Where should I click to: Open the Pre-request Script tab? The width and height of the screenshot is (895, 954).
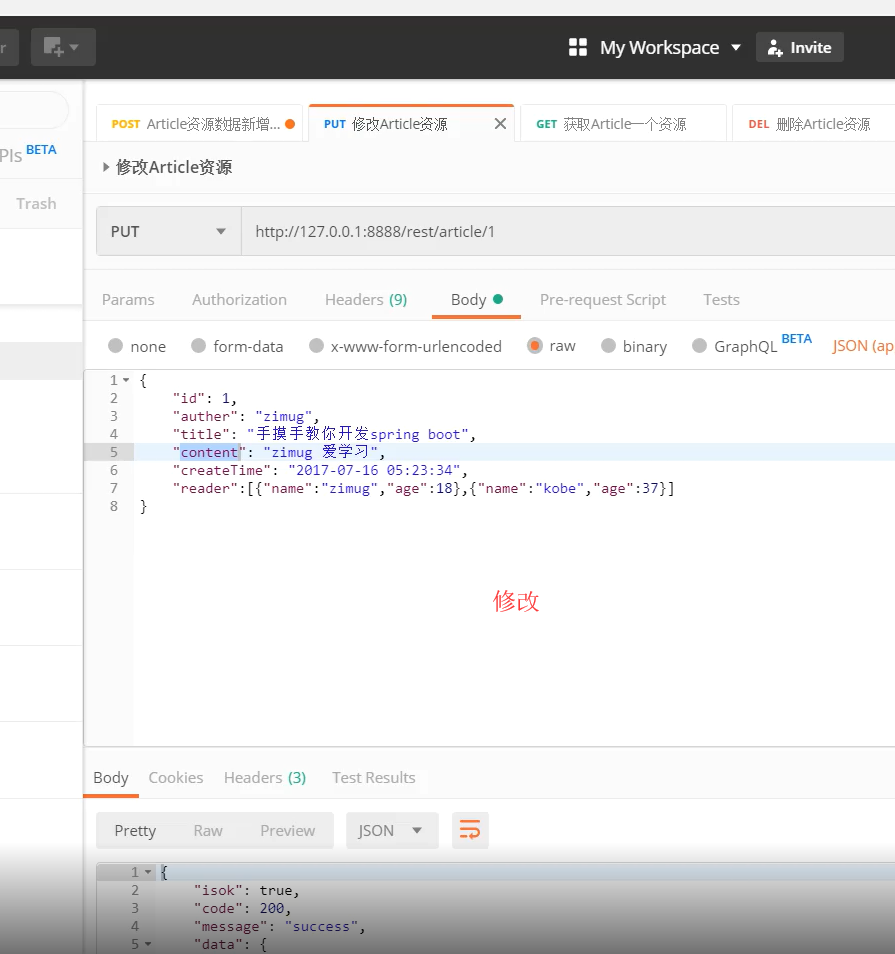tap(603, 300)
